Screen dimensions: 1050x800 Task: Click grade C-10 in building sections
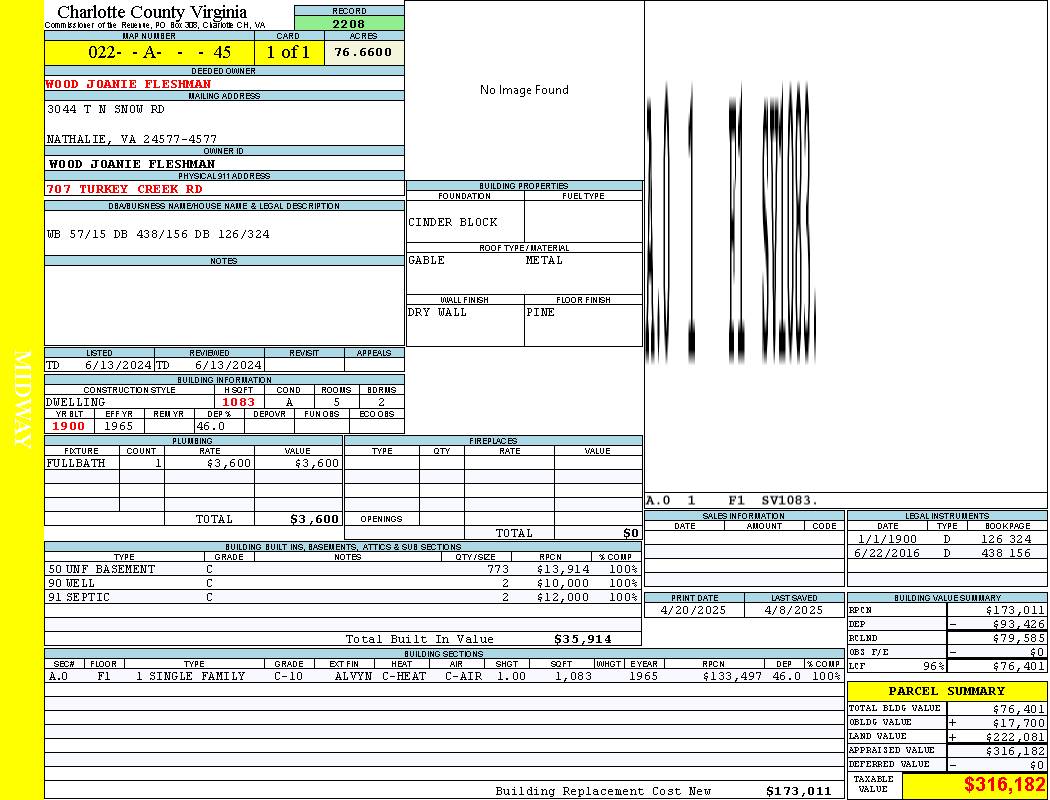point(289,676)
